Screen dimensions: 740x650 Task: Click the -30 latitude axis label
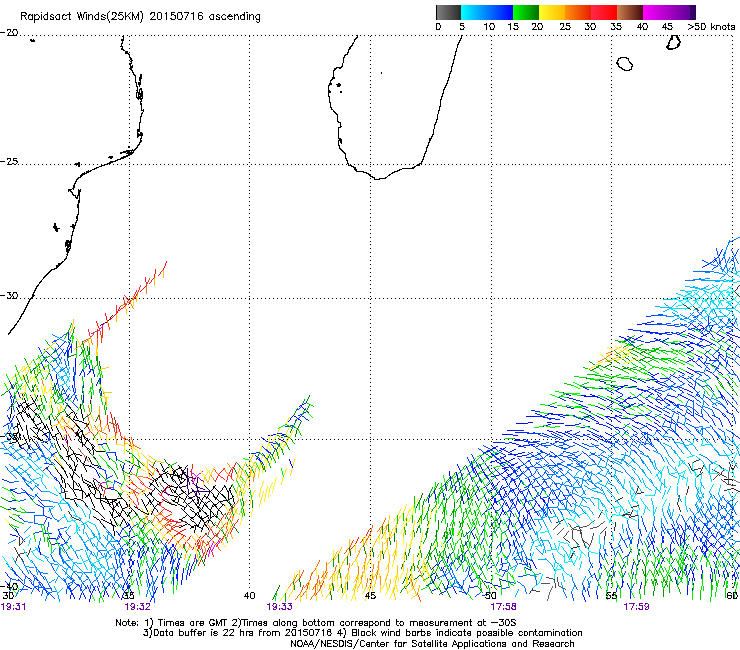coord(9,296)
